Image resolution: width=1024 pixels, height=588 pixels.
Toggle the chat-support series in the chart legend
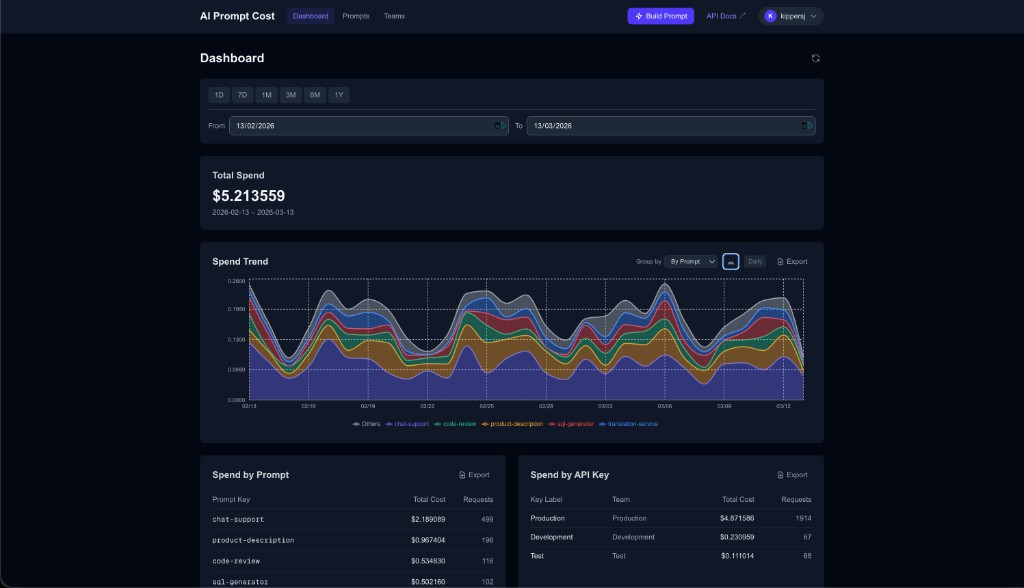click(408, 424)
